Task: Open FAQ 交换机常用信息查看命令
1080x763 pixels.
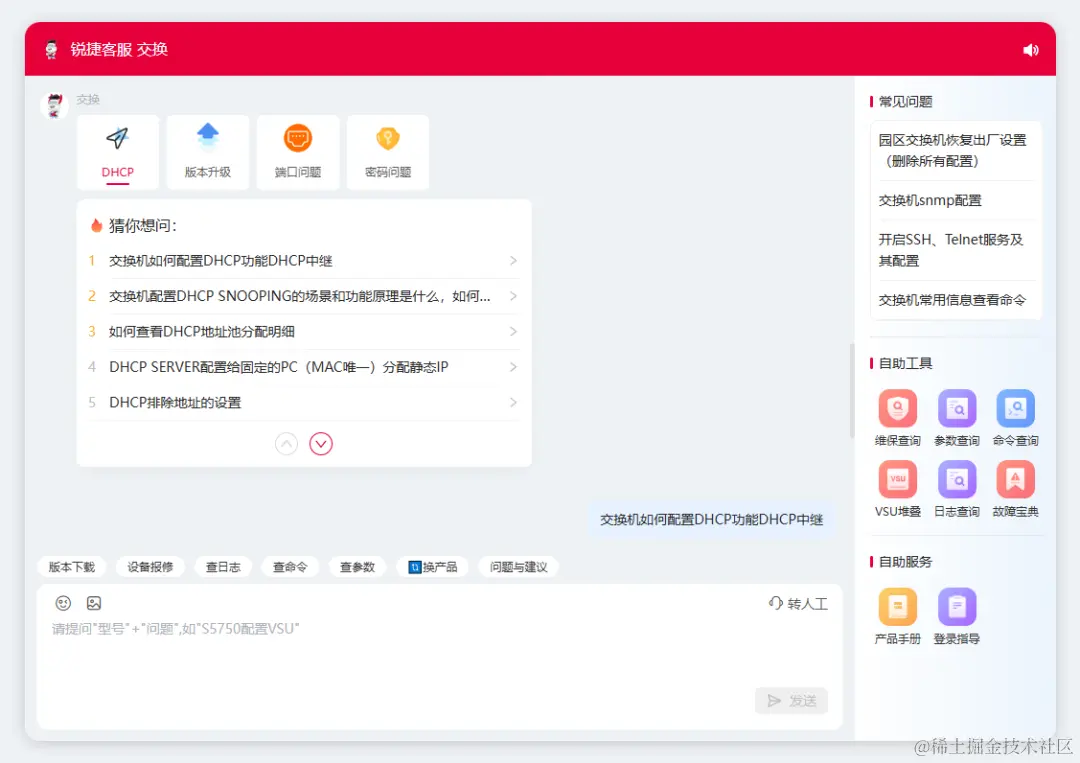Action: pyautogui.click(x=956, y=300)
